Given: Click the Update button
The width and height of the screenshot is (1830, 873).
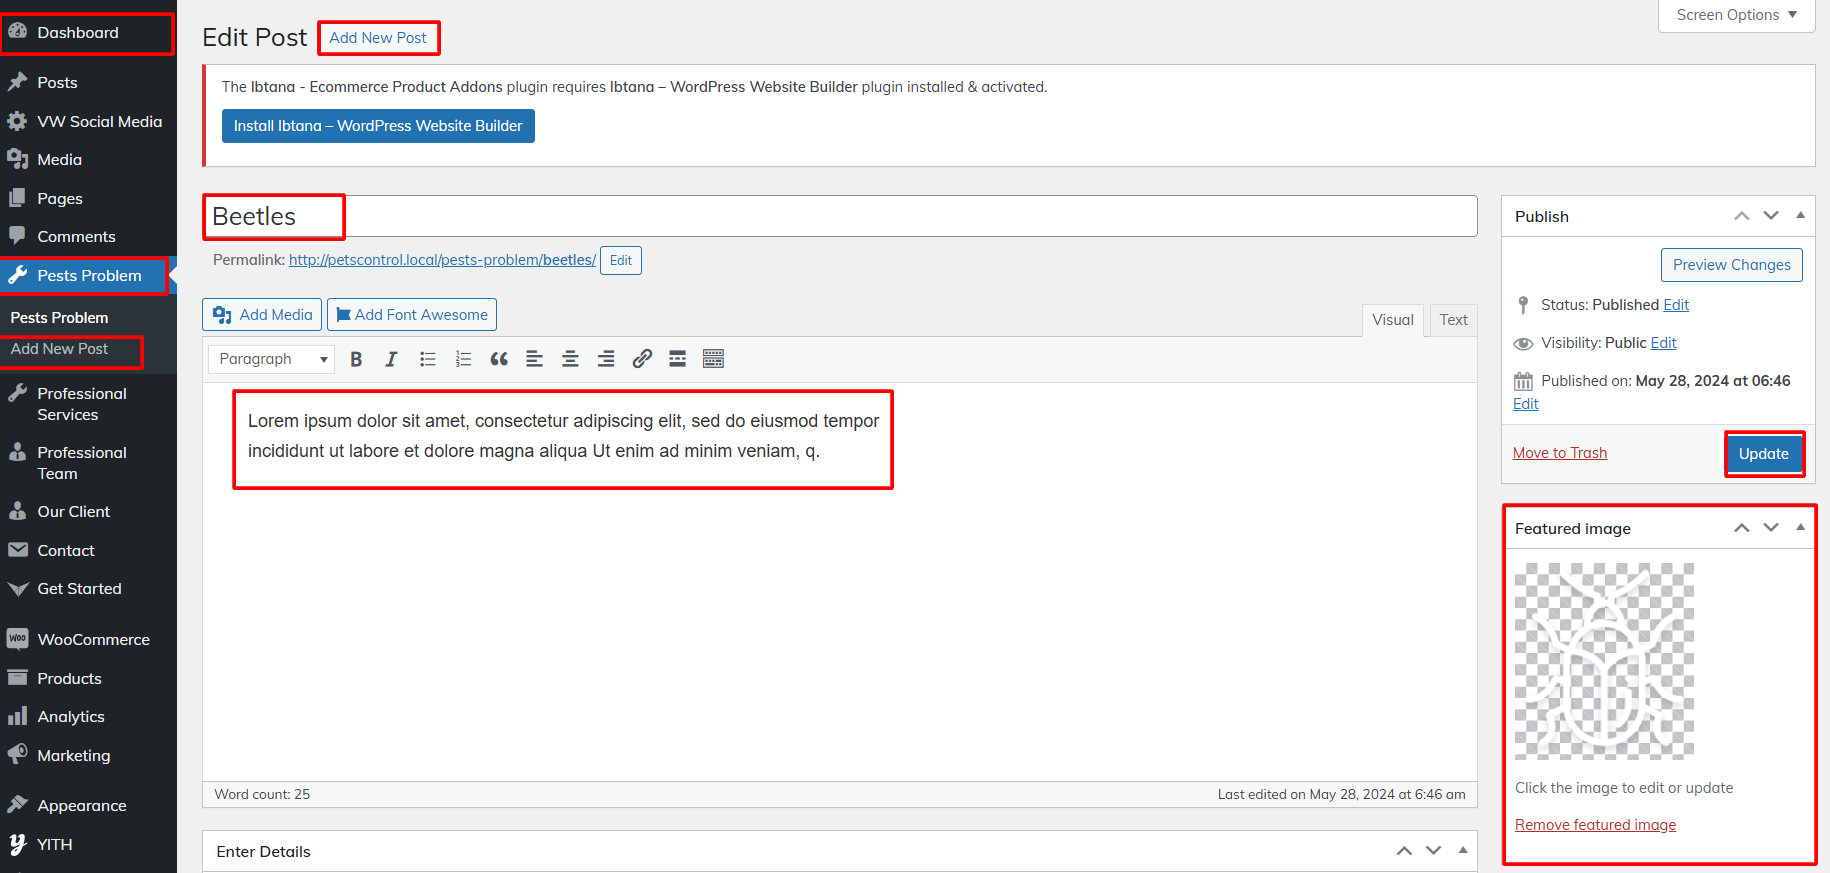Looking at the screenshot, I should tap(1763, 454).
